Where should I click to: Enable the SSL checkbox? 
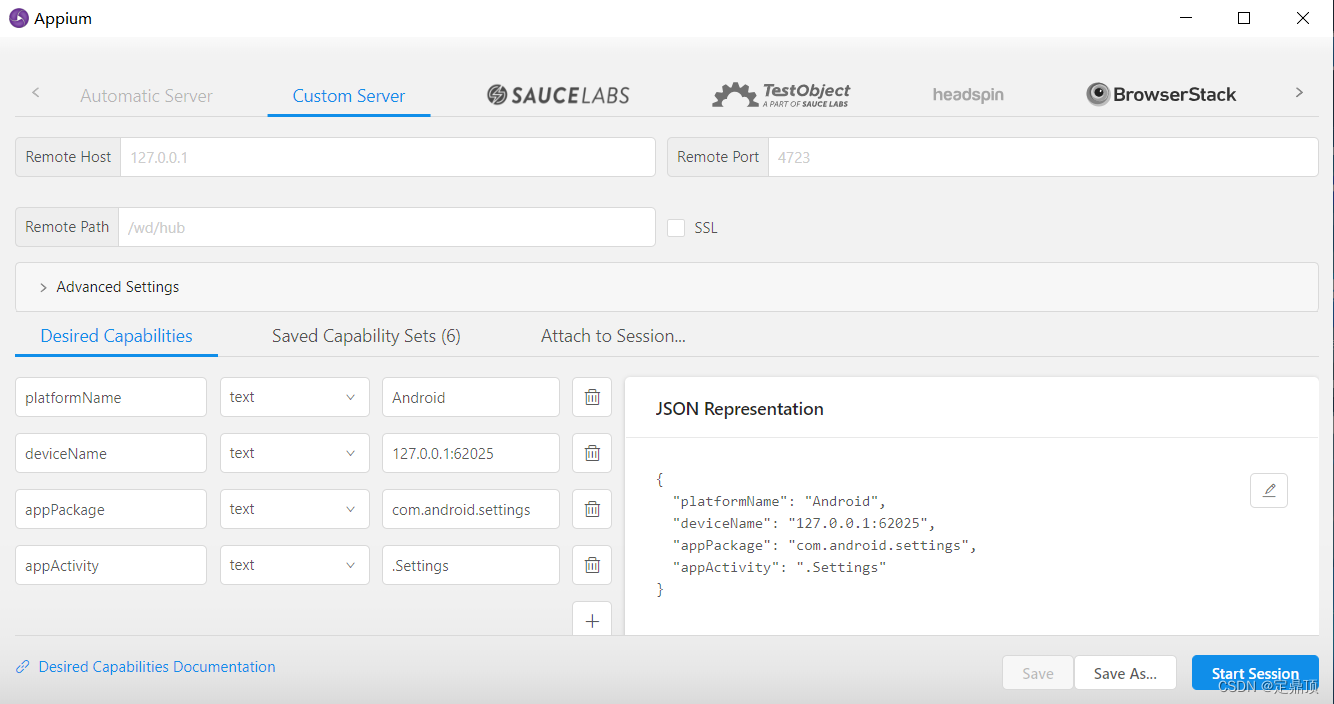(x=676, y=227)
